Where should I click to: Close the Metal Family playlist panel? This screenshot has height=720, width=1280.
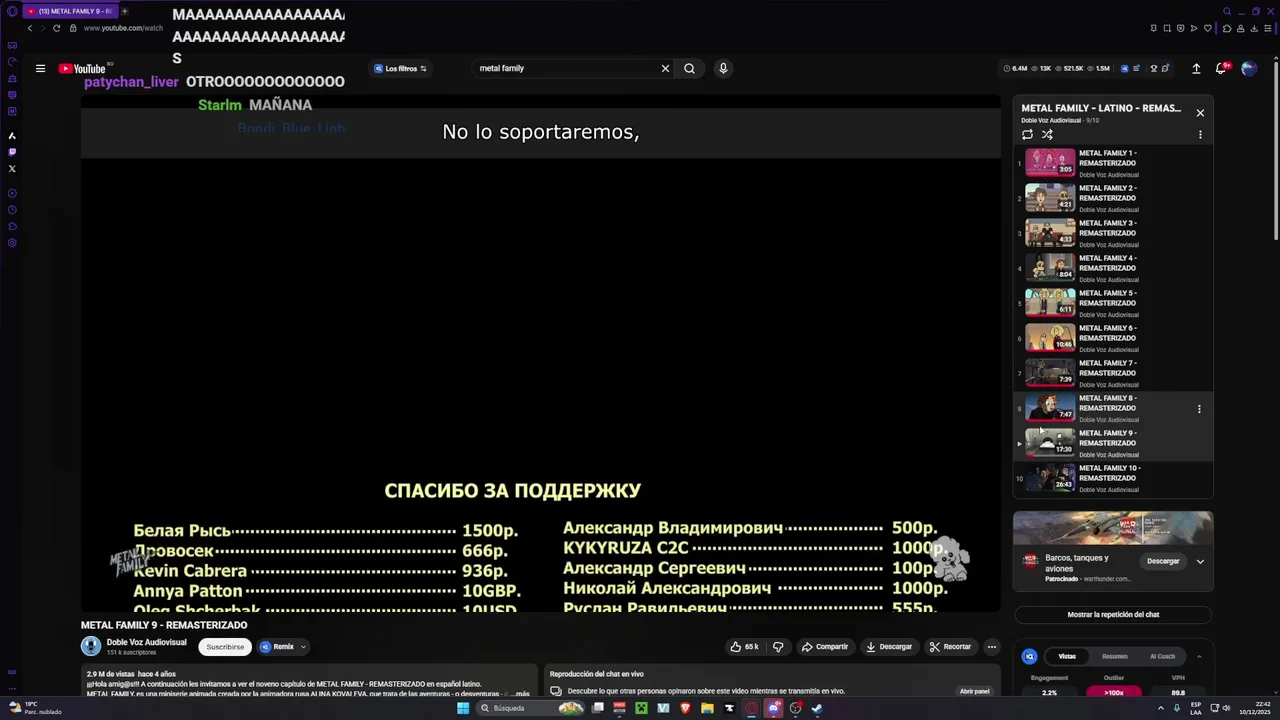(1200, 112)
